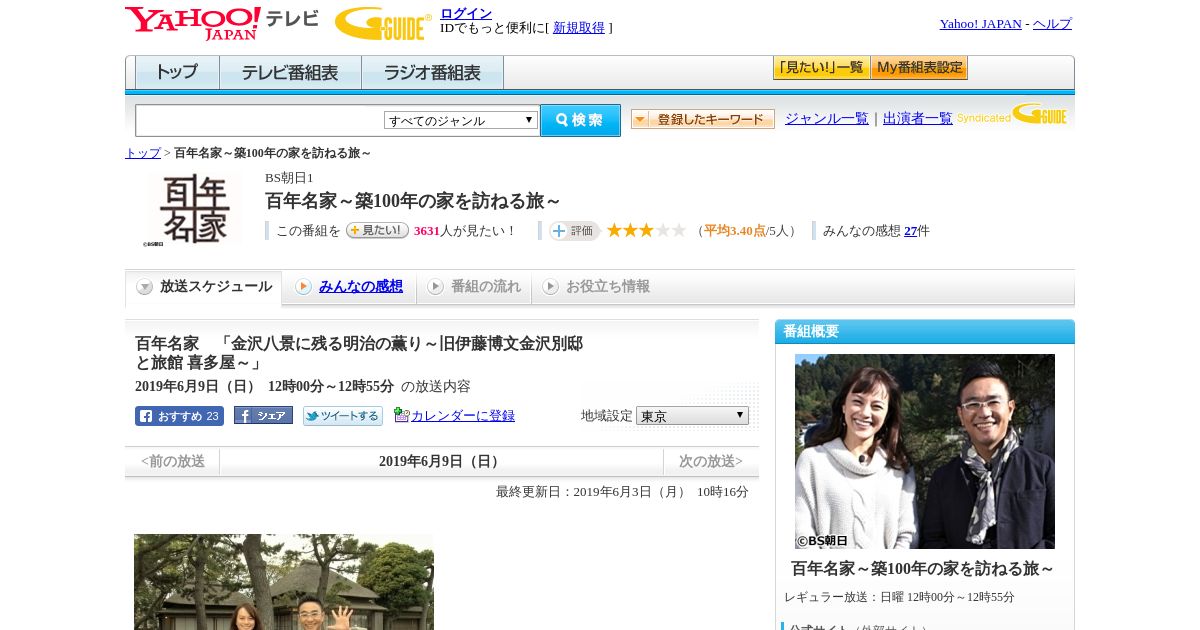
Task: Open the すべてのジャンル genre dropdown
Action: pyautogui.click(x=461, y=120)
